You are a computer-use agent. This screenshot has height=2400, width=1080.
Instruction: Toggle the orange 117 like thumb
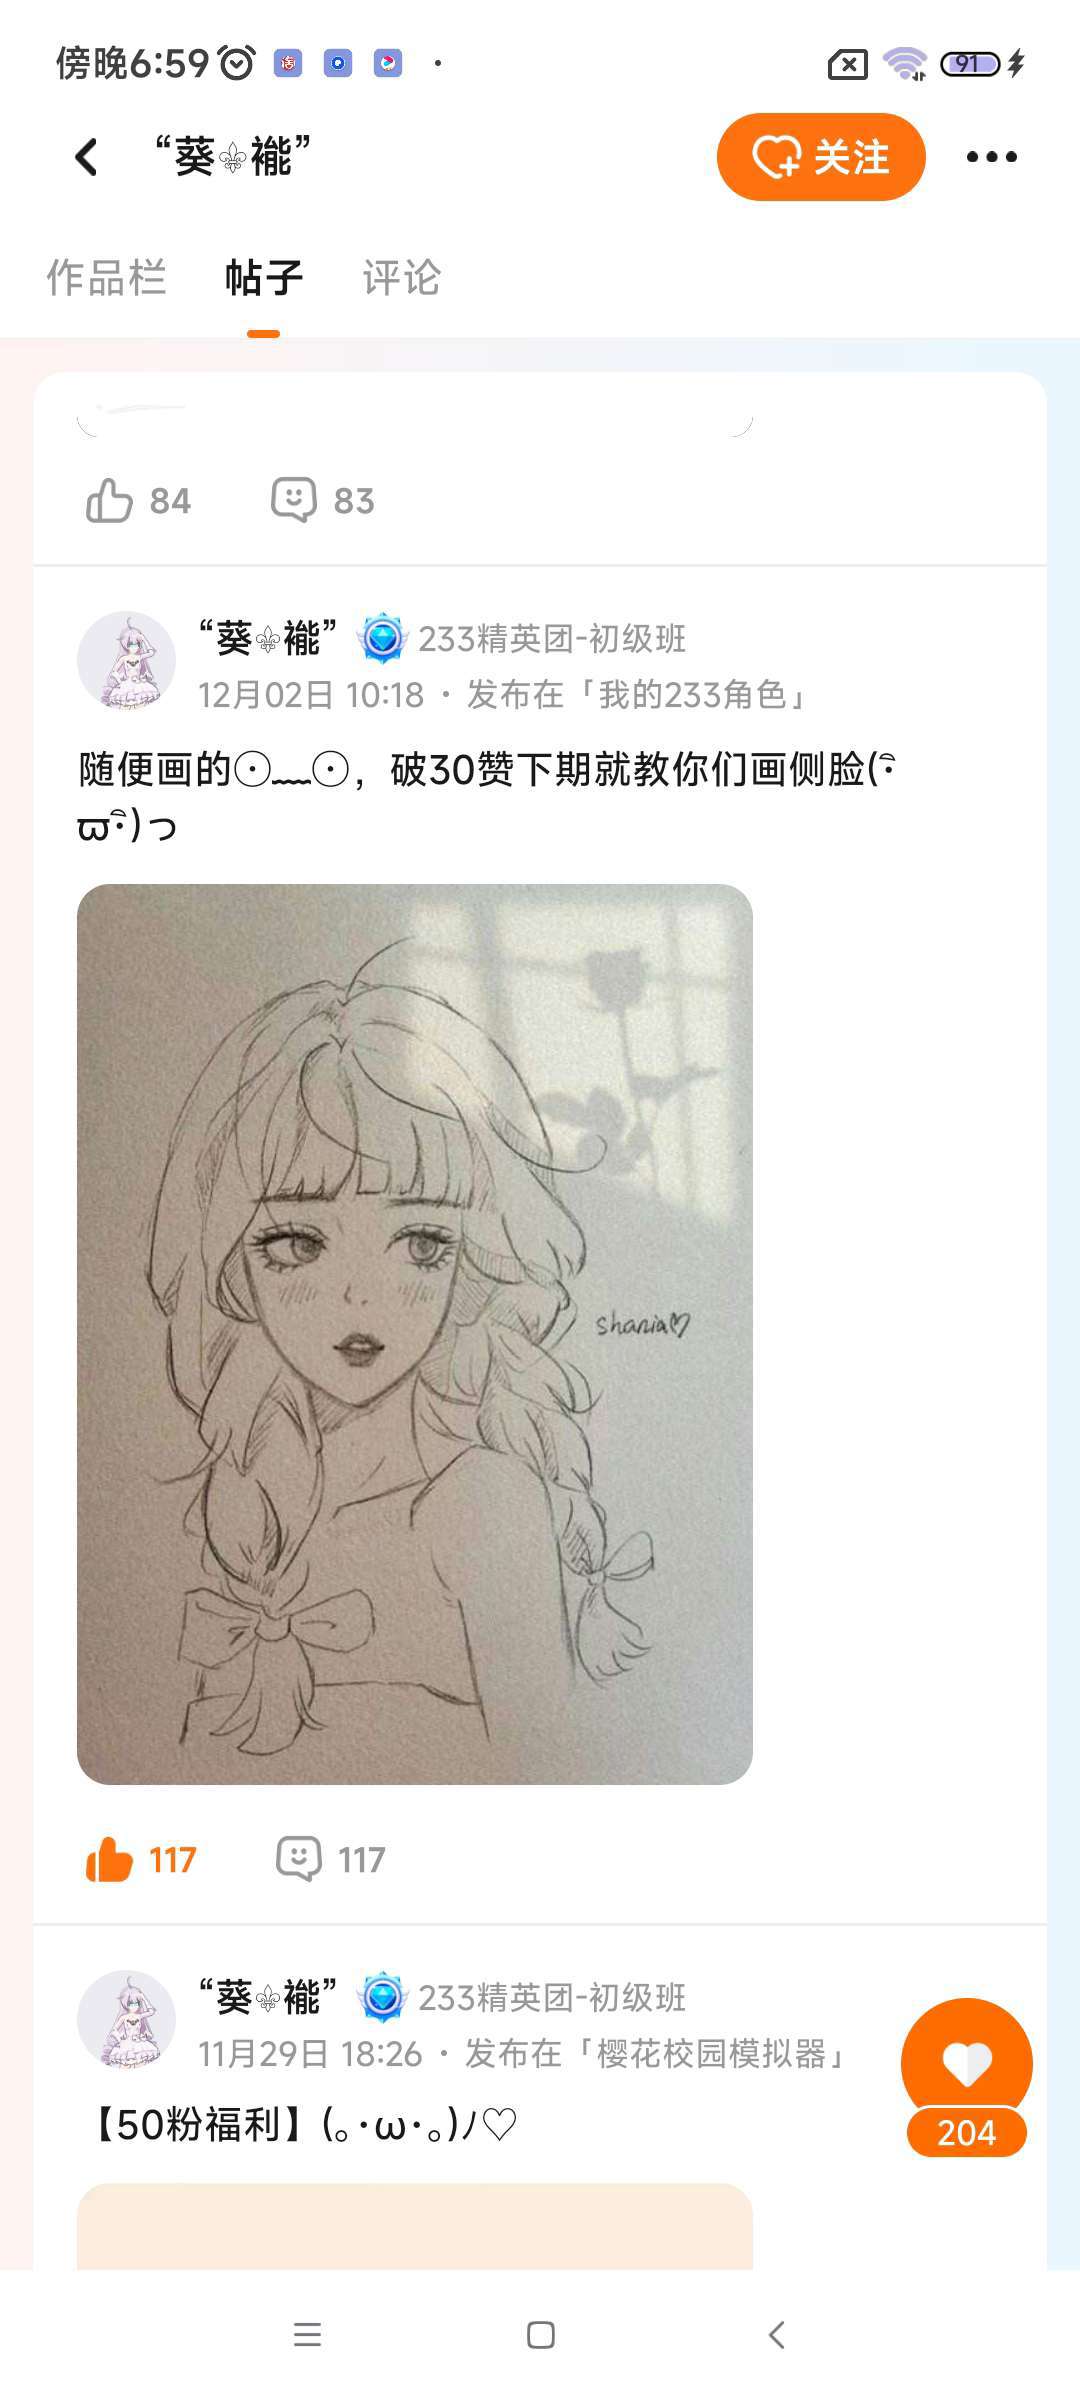(x=140, y=1859)
